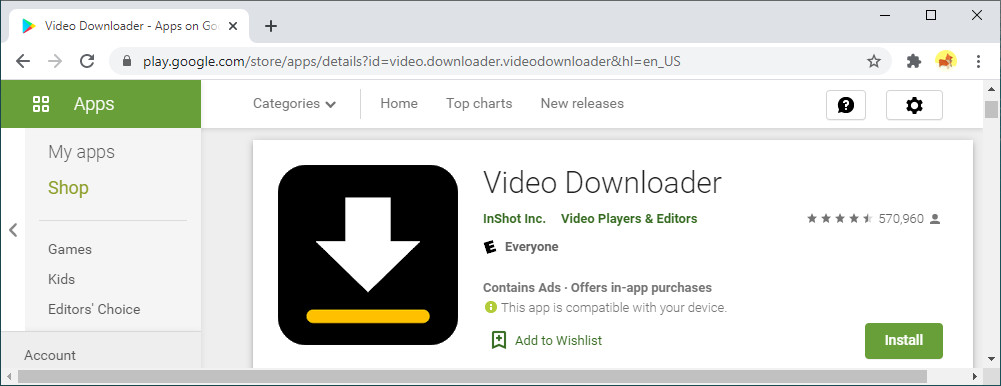The image size is (1001, 386).
Task: Open New releases
Action: (582, 103)
